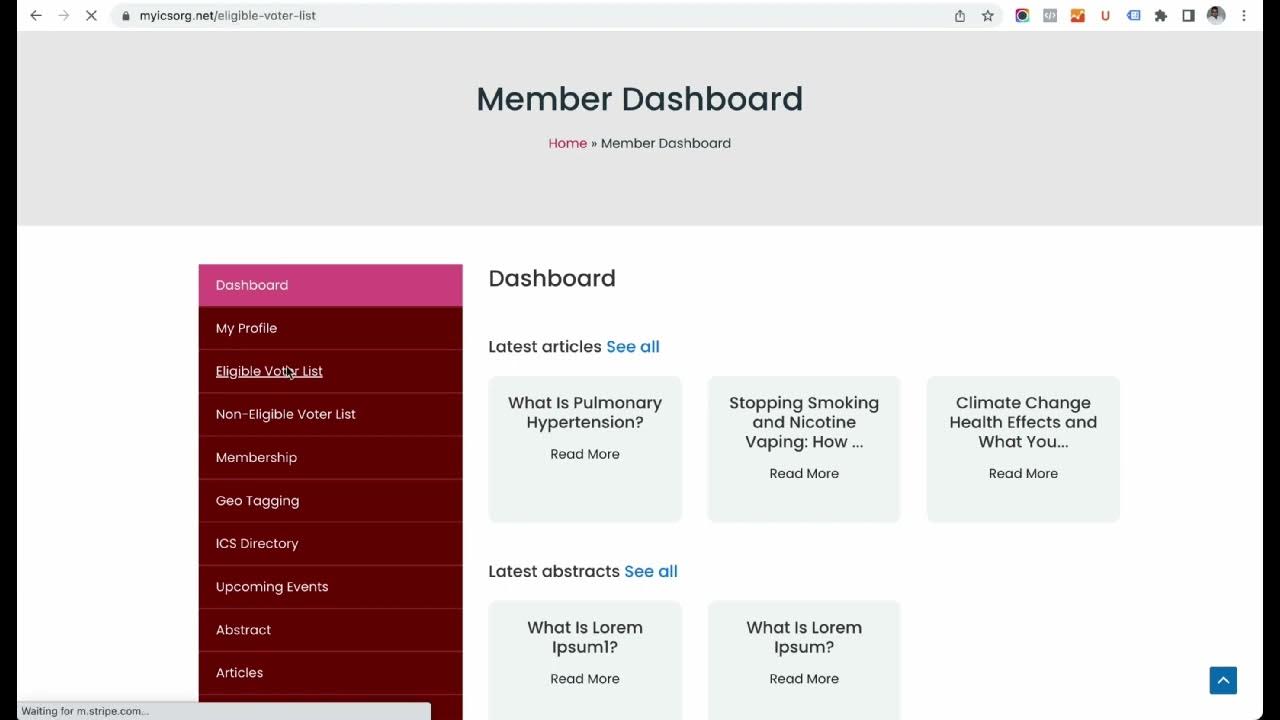Open Geo Tagging sidebar item
Image resolution: width=1280 pixels, height=720 pixels.
pos(330,500)
